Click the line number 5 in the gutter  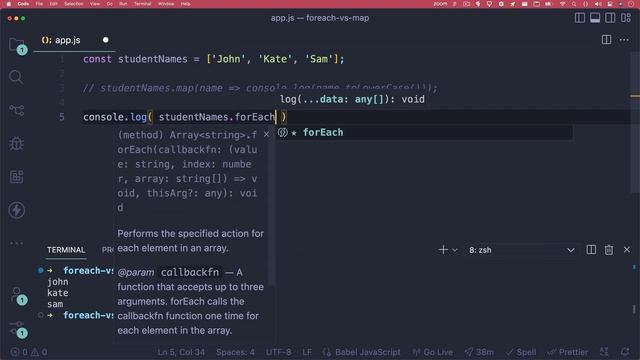click(x=62, y=117)
